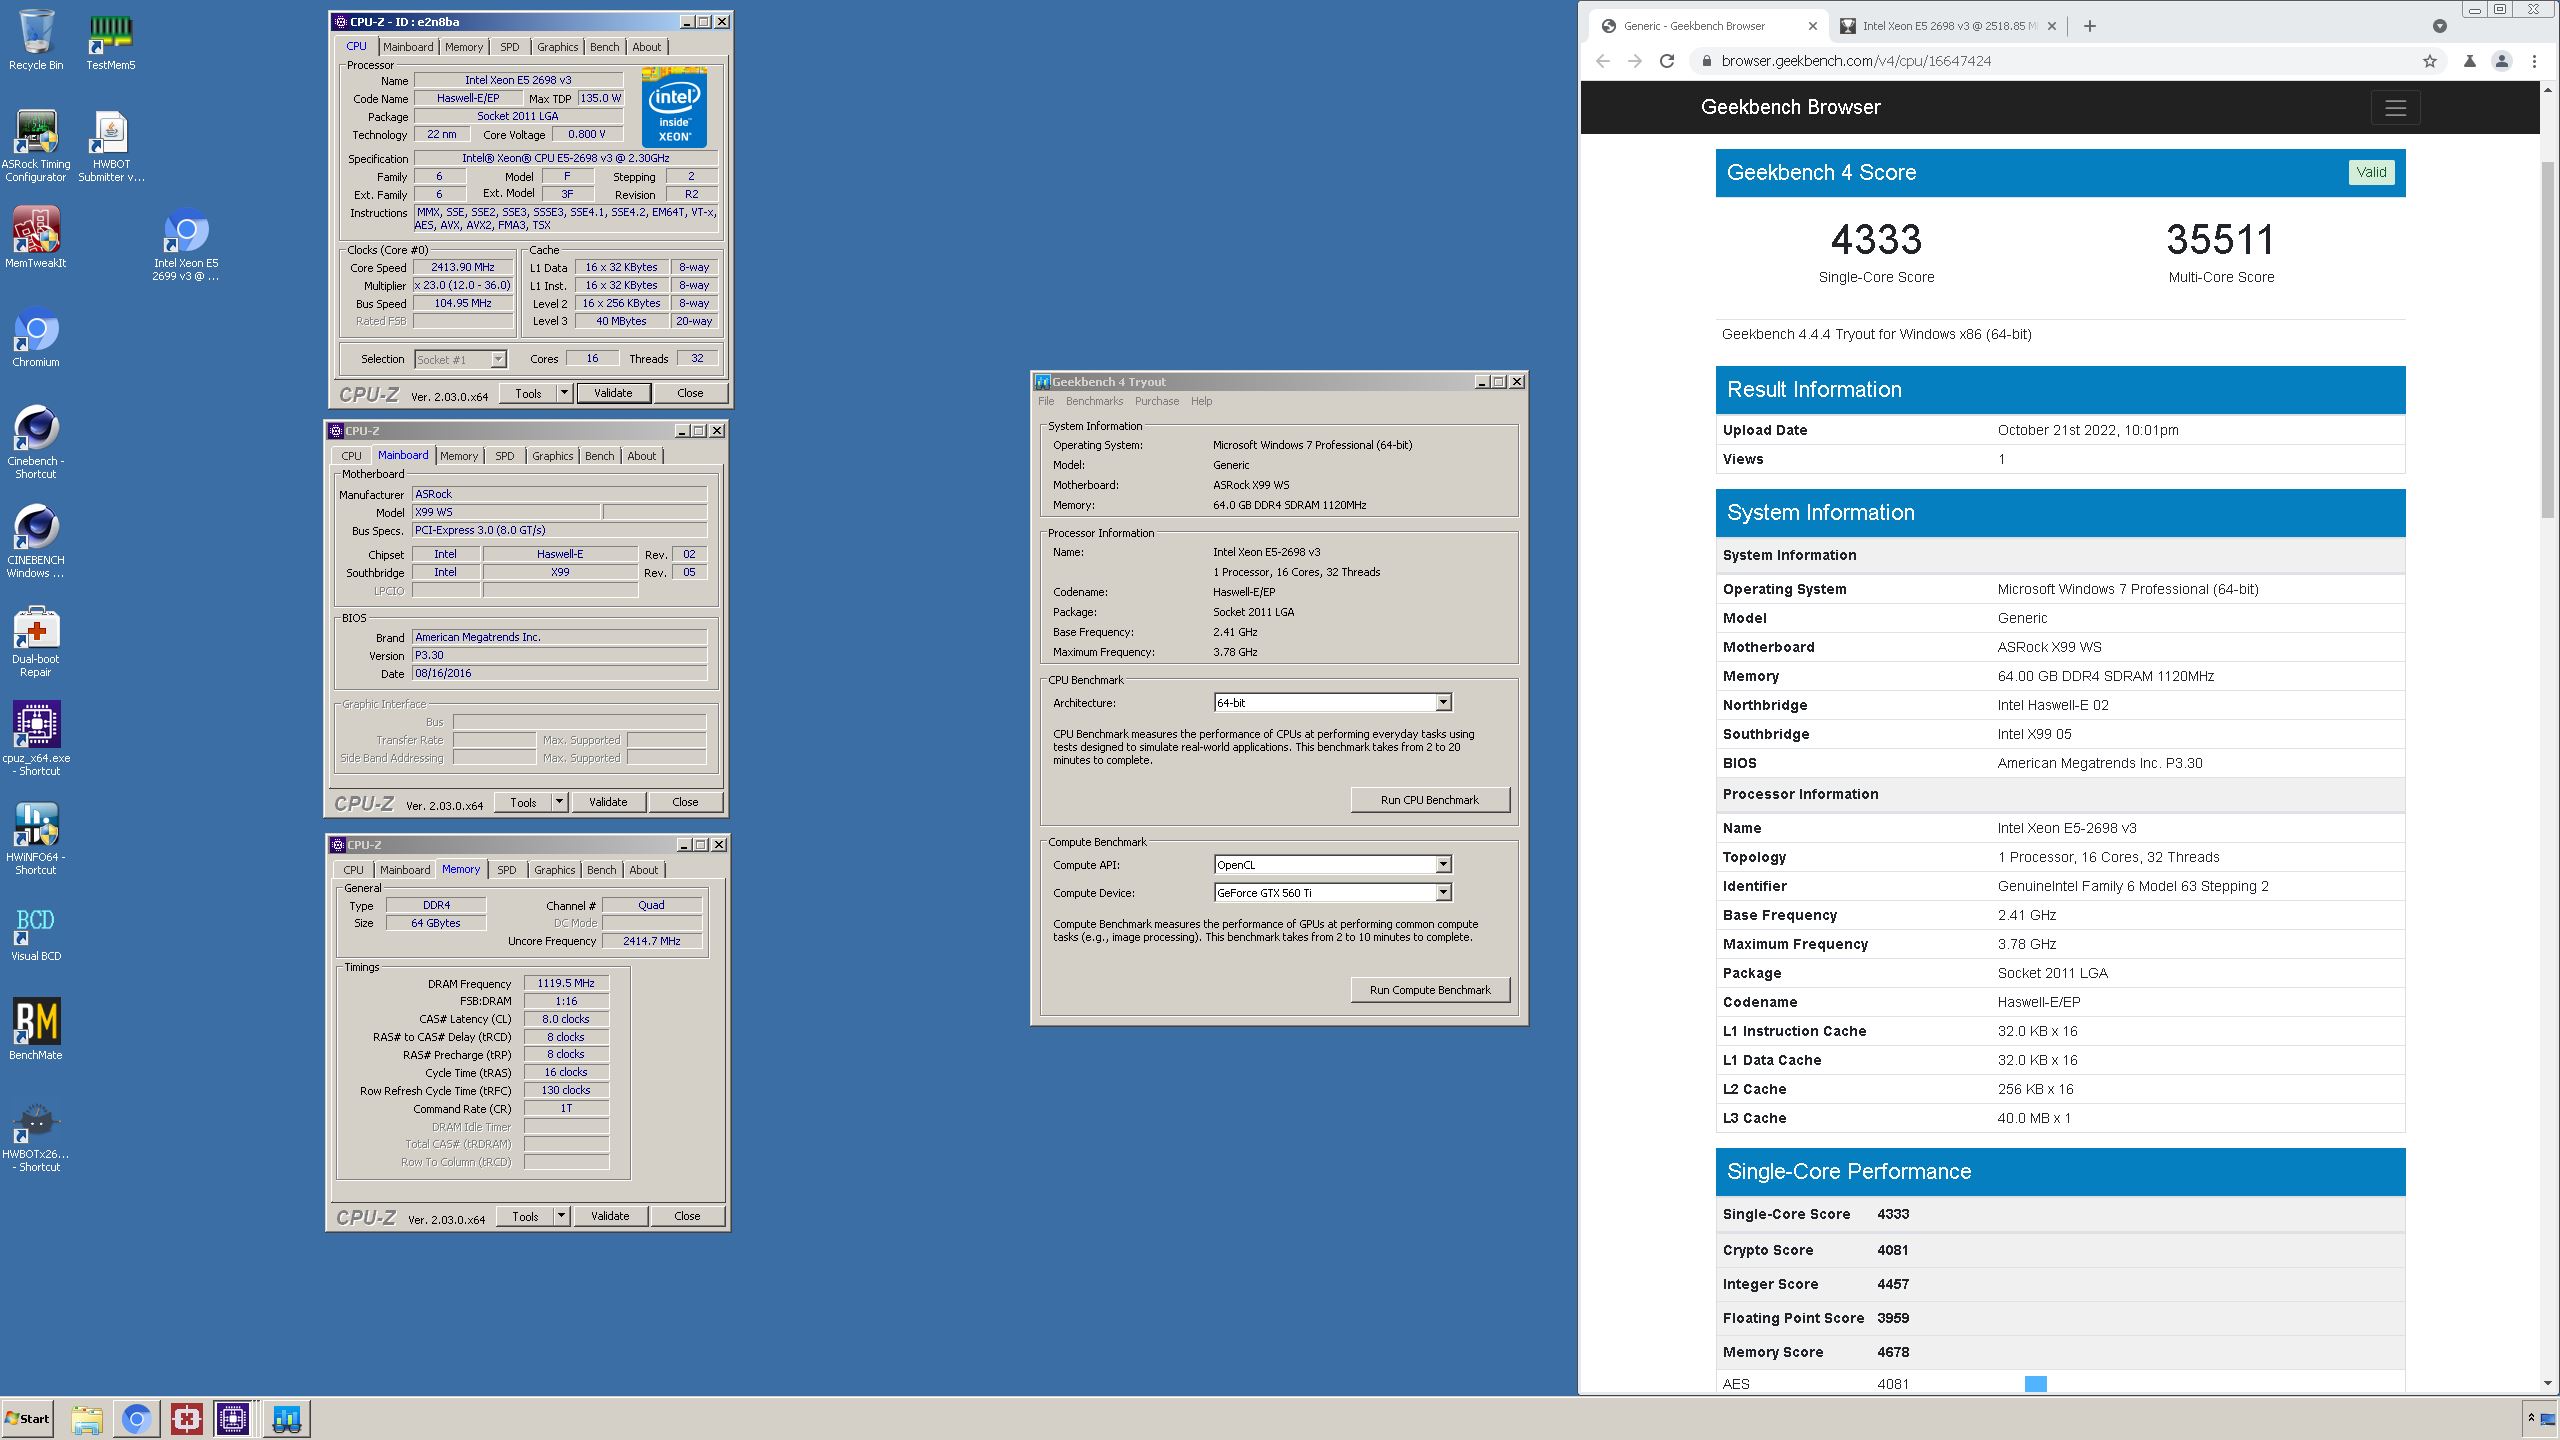
Task: Open Visual BCD desktop icon
Action: click(36, 932)
